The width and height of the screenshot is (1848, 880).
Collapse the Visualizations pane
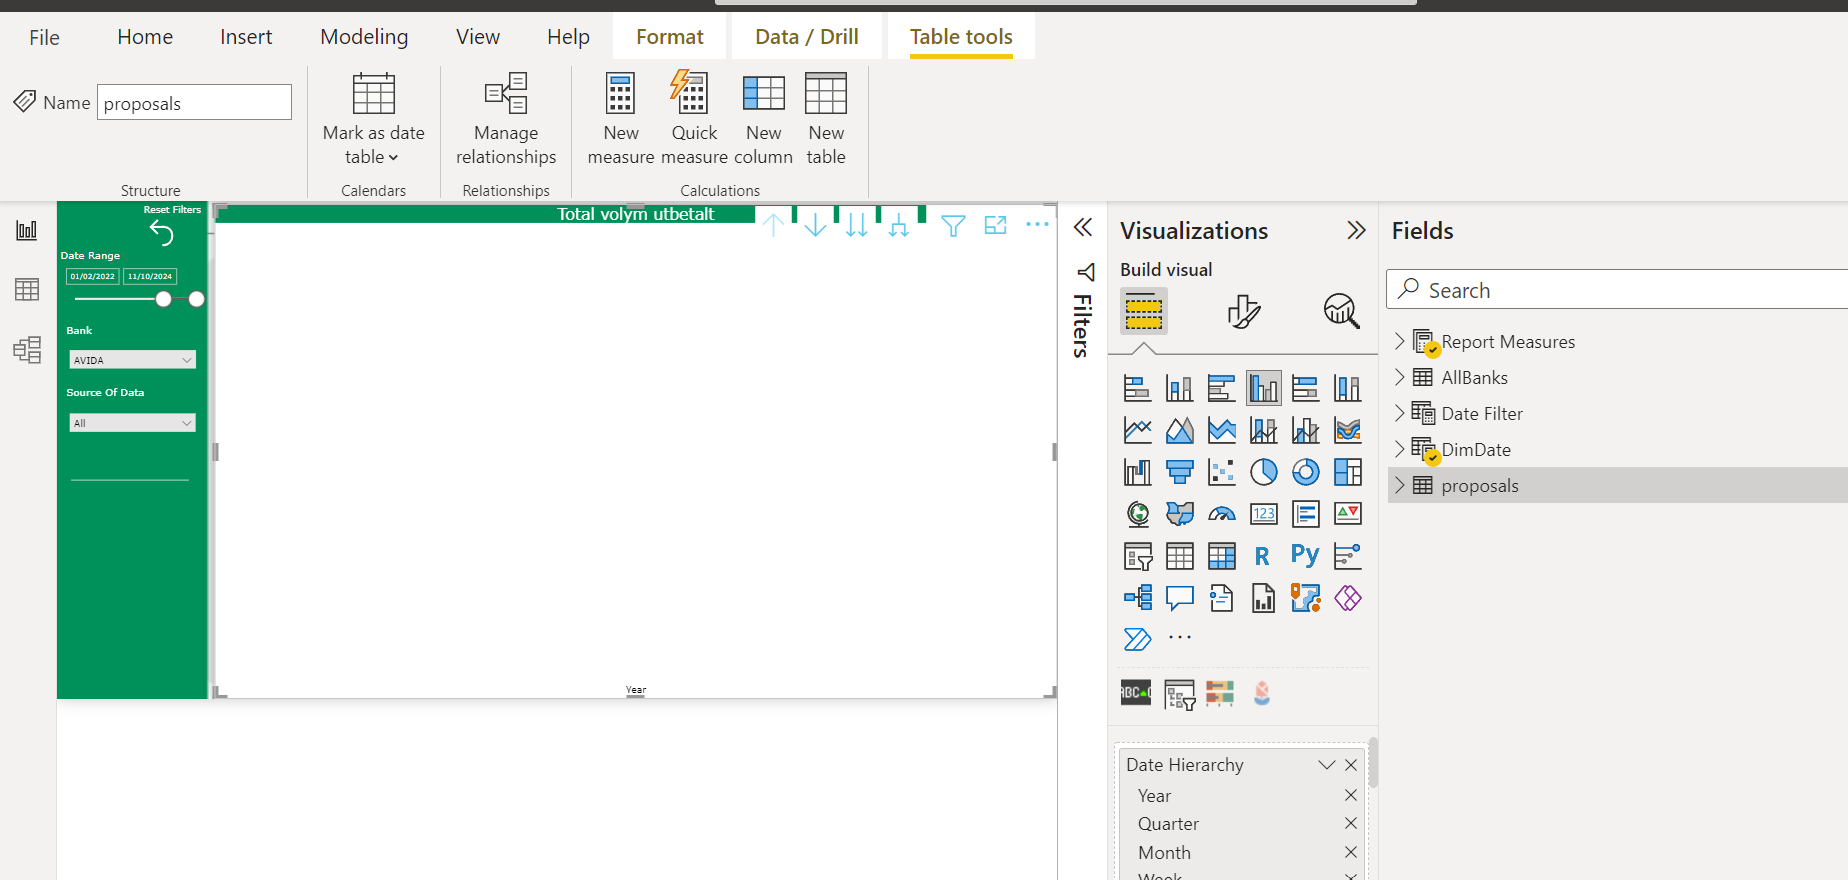tap(1356, 231)
